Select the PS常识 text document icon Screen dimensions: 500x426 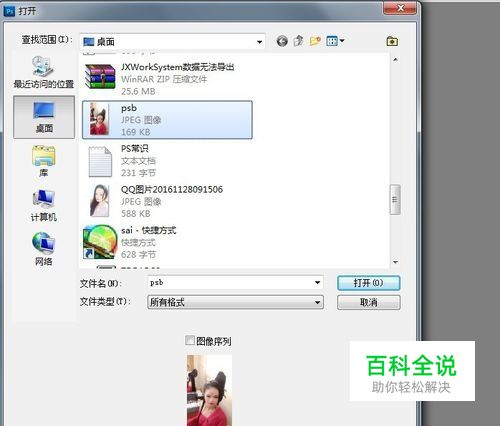coord(100,161)
